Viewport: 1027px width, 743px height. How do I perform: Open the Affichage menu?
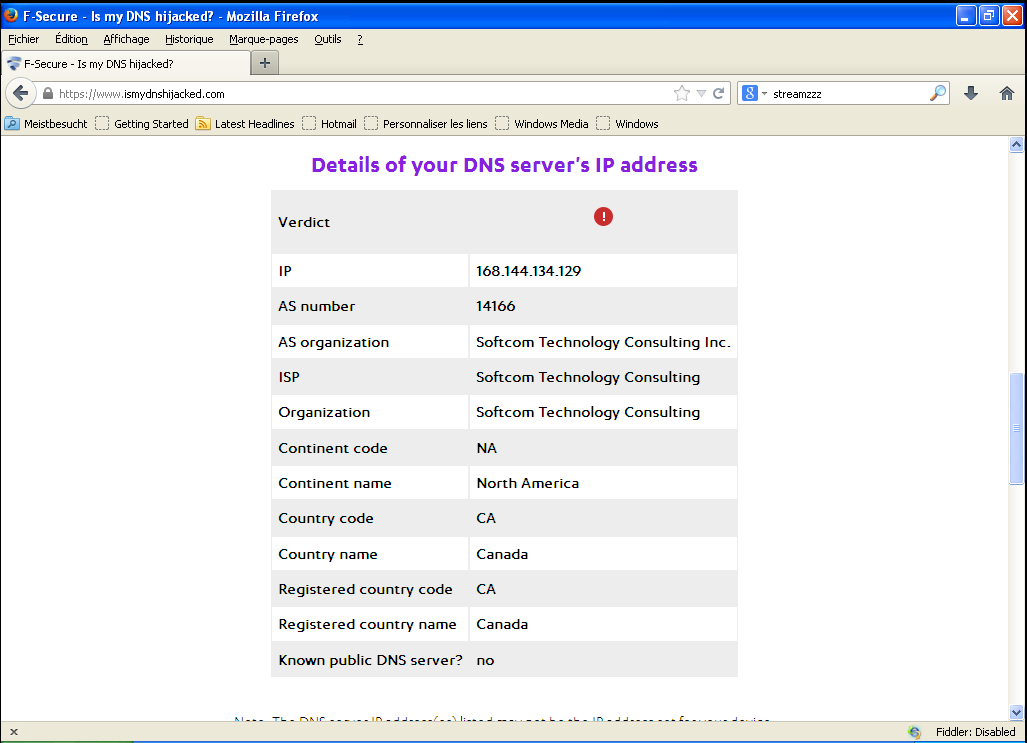[x=126, y=39]
